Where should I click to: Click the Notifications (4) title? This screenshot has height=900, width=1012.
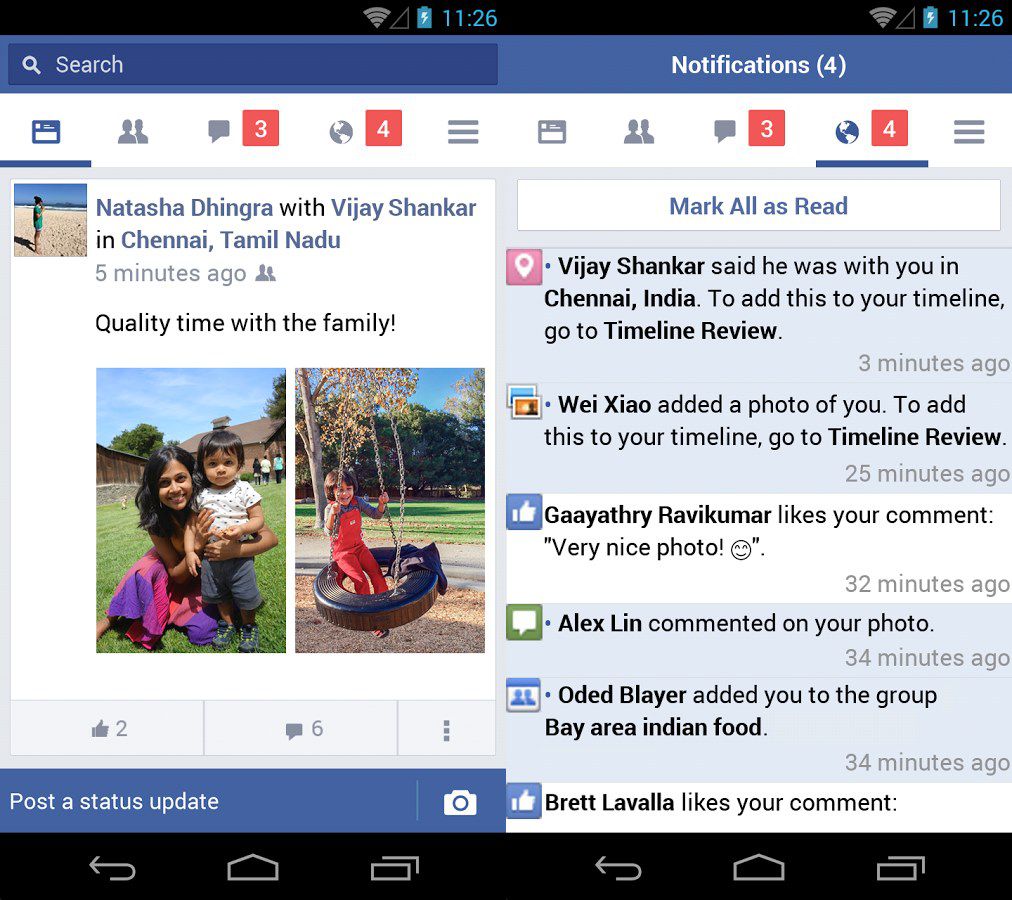759,65
